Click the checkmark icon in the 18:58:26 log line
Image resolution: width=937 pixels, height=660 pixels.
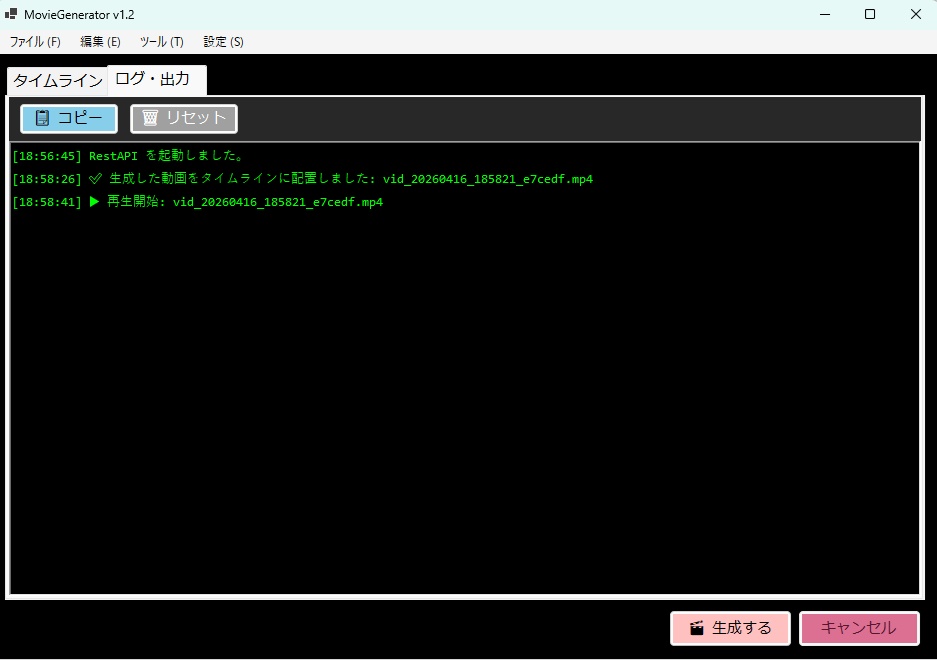[x=95, y=179]
